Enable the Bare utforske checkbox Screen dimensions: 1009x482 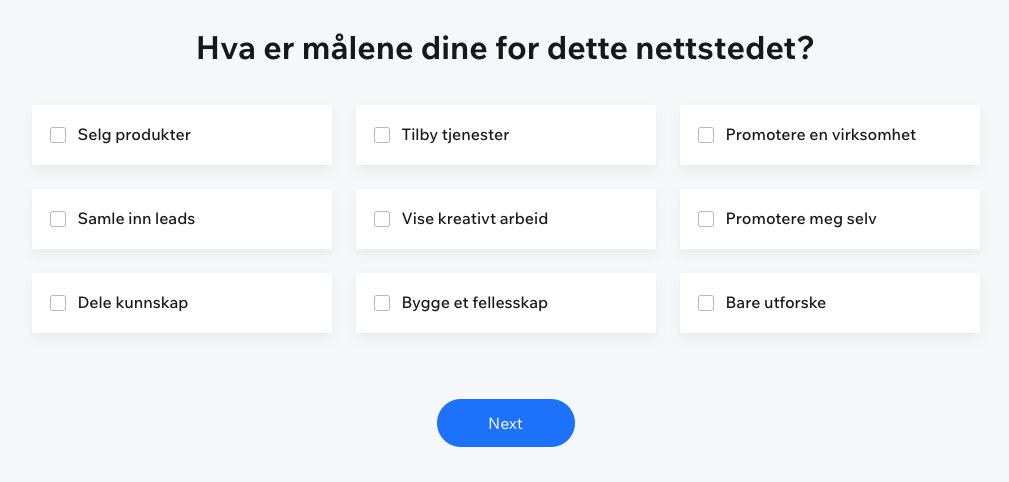706,303
